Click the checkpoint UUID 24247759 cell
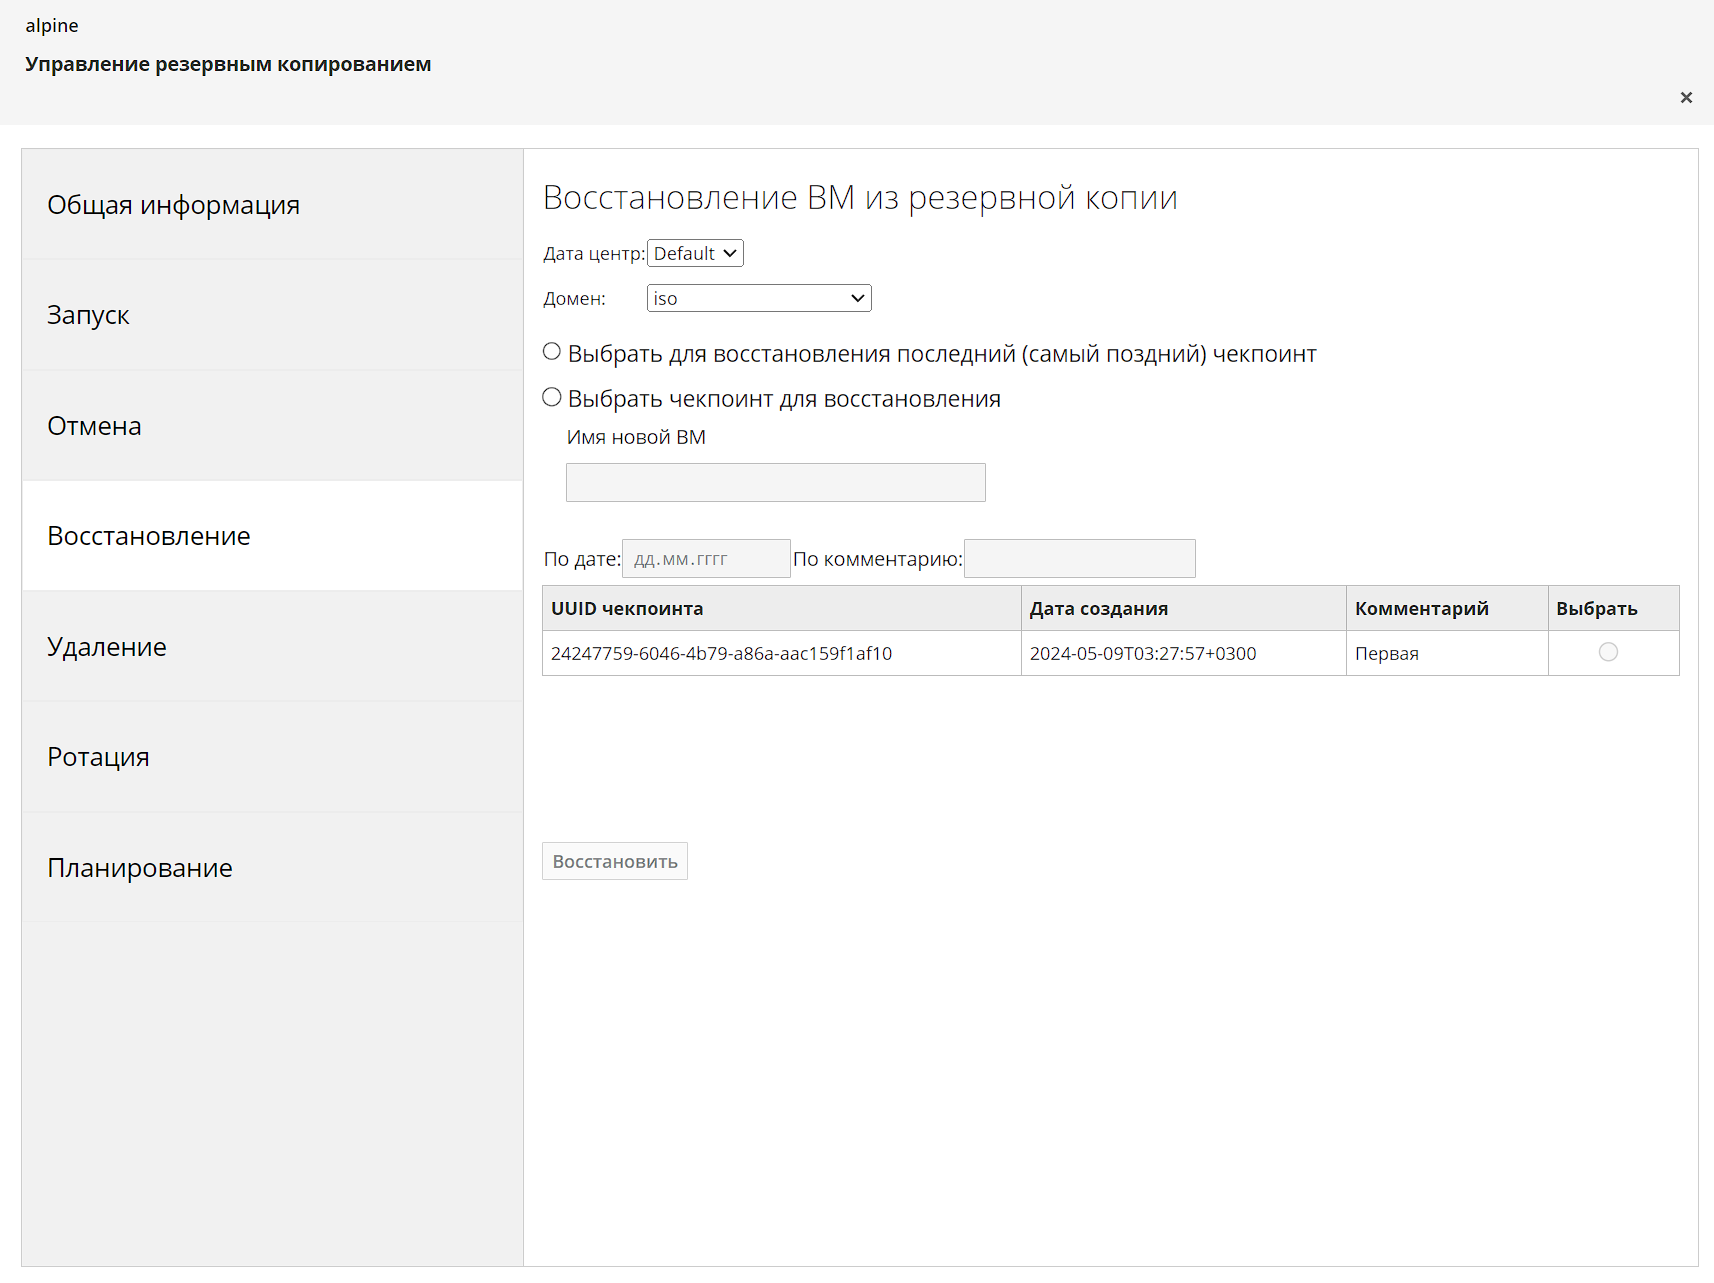Viewport: 1714px width, 1283px height. (x=721, y=654)
